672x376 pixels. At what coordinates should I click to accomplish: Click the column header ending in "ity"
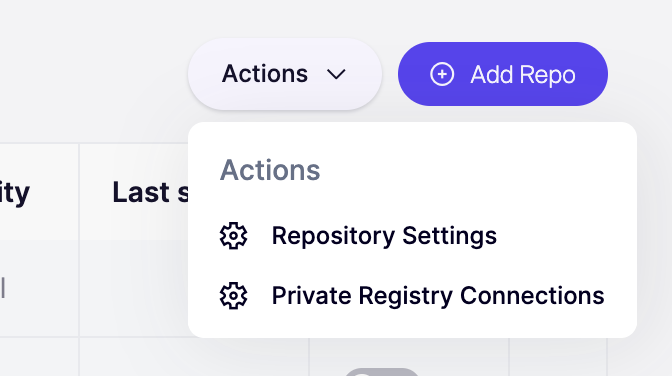pyautogui.click(x=15, y=193)
